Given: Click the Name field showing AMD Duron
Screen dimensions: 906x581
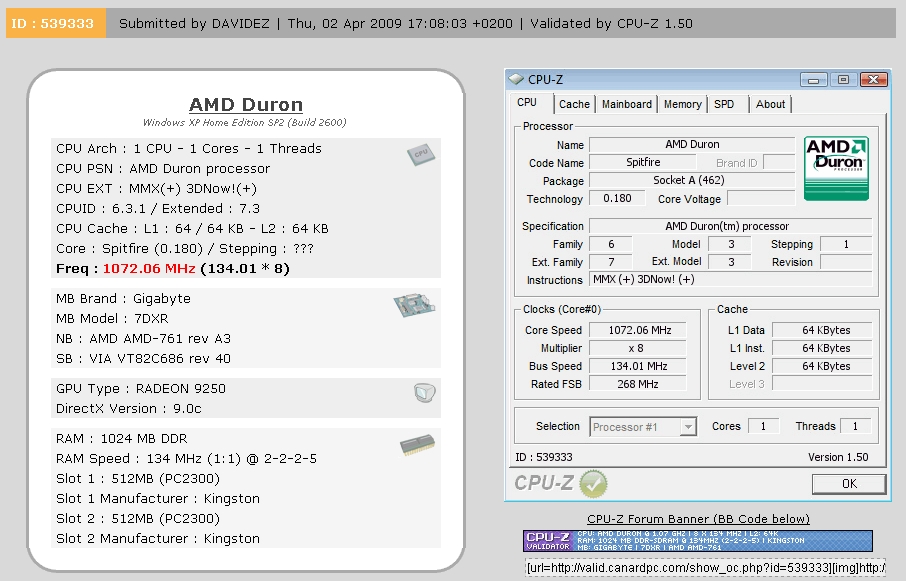Looking at the screenshot, I should tap(692, 144).
